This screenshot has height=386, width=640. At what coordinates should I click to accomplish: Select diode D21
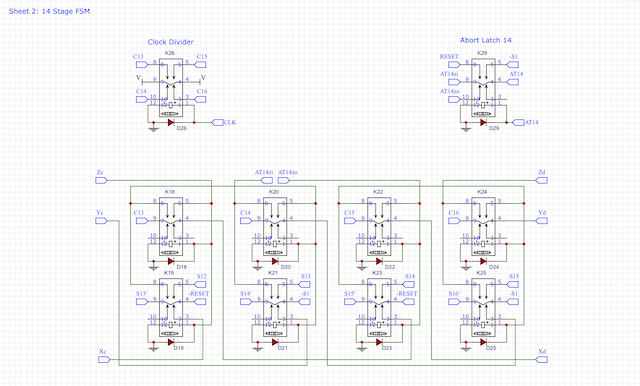(x=275, y=342)
